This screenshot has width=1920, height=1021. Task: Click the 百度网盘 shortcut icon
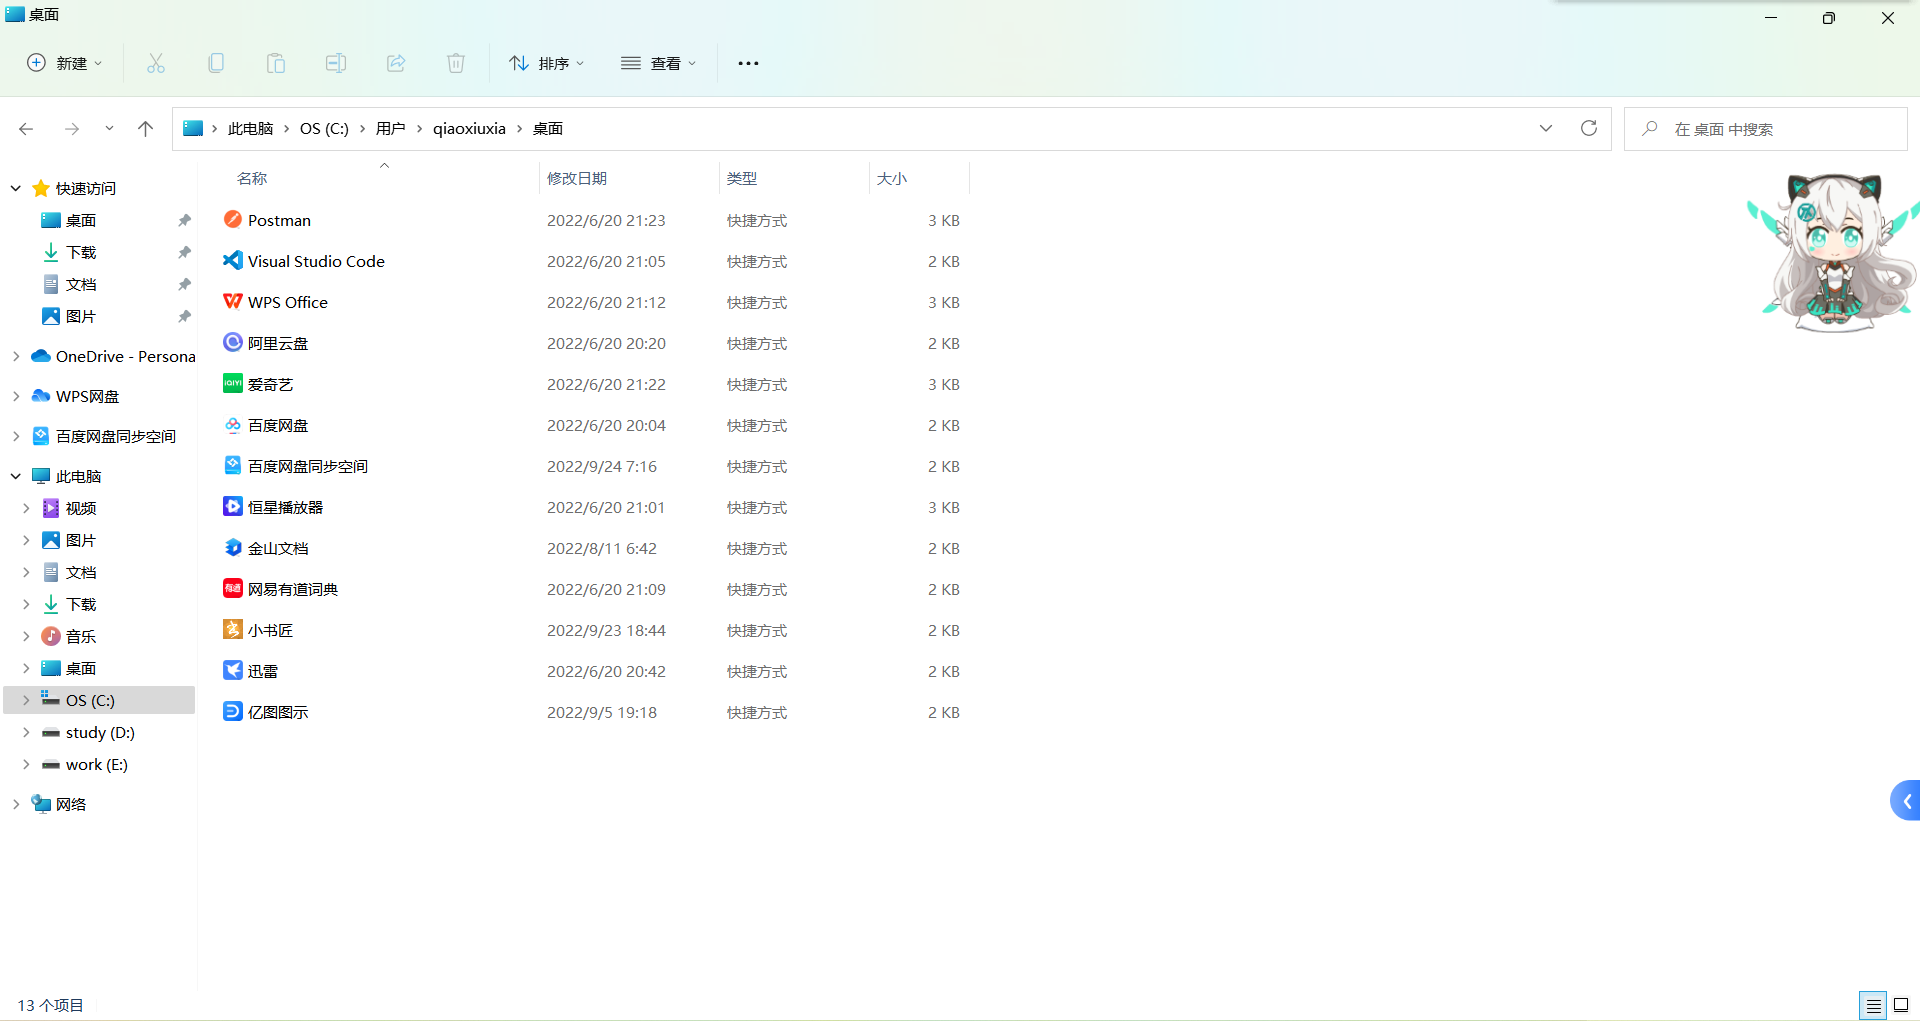pos(233,424)
